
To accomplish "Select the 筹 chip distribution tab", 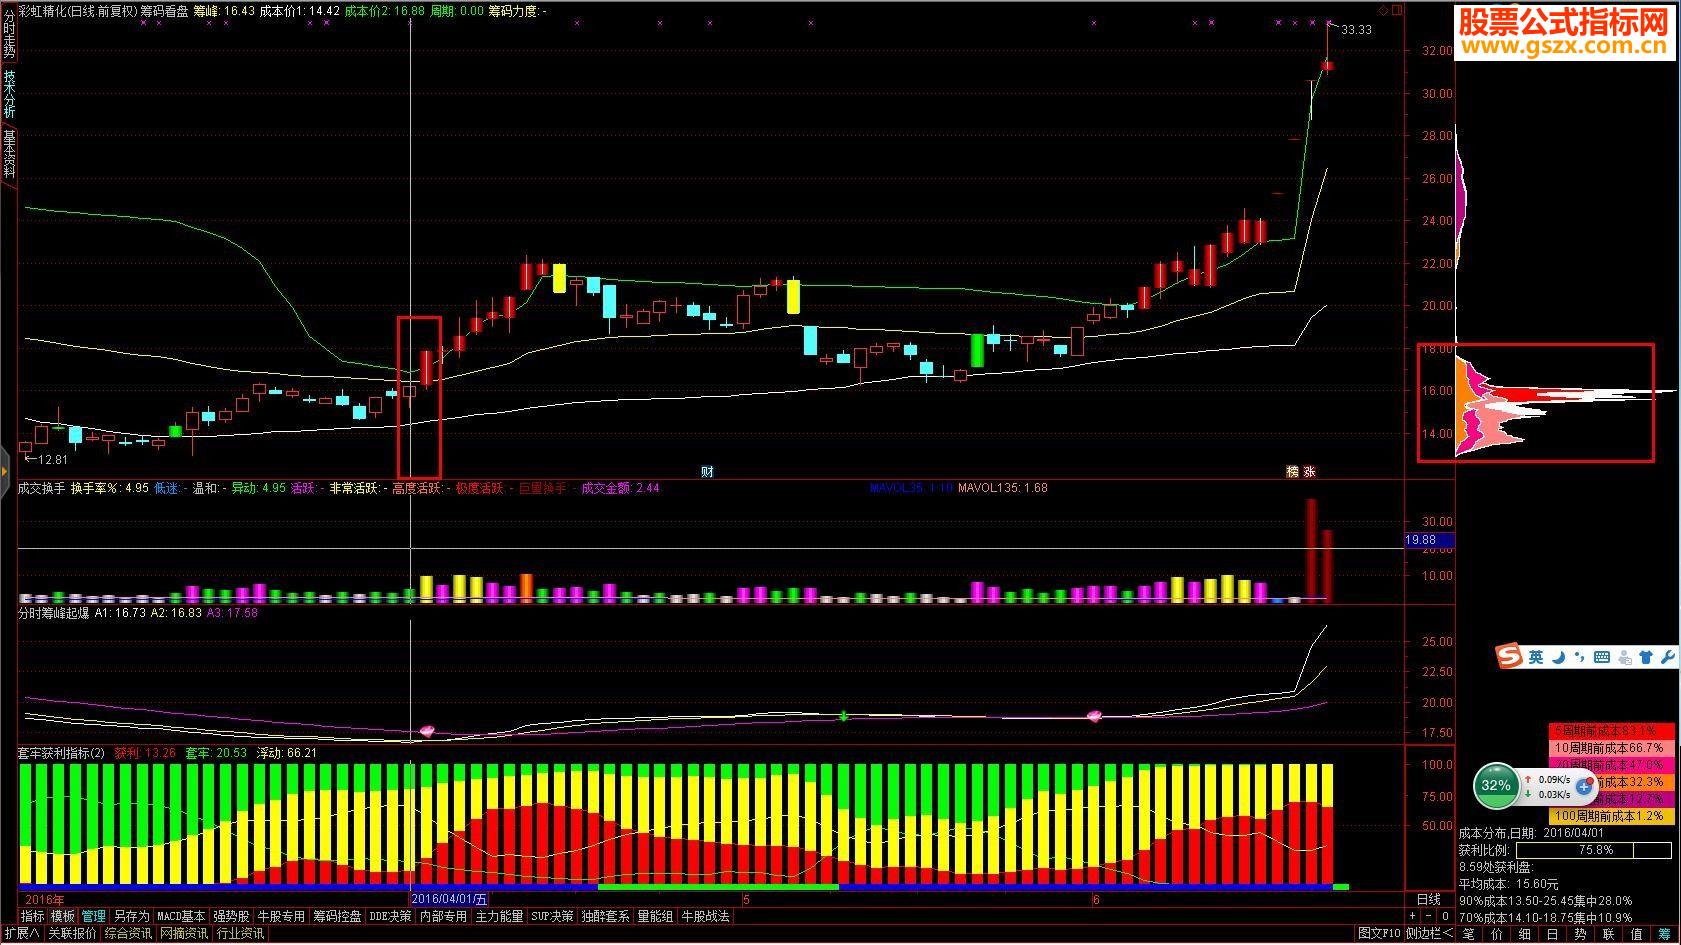I will tap(1665, 935).
